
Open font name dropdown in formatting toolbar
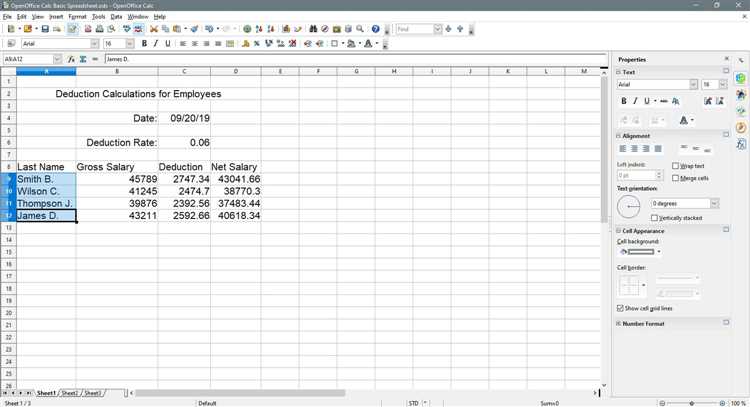pos(94,44)
